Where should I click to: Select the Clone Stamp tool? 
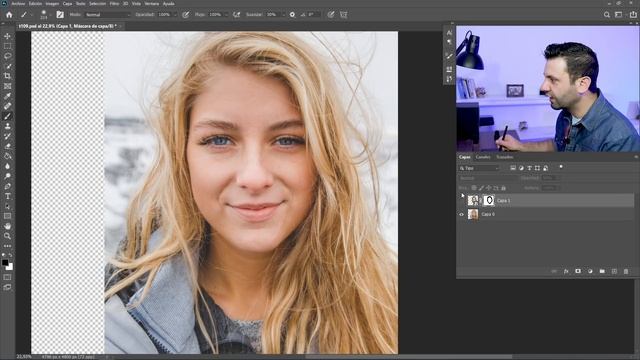coord(7,126)
